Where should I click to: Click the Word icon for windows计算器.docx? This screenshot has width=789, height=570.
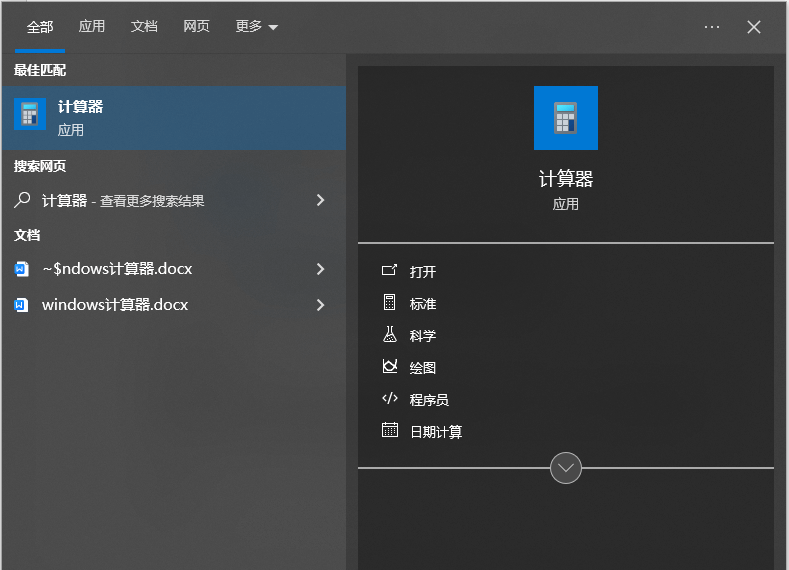22,305
